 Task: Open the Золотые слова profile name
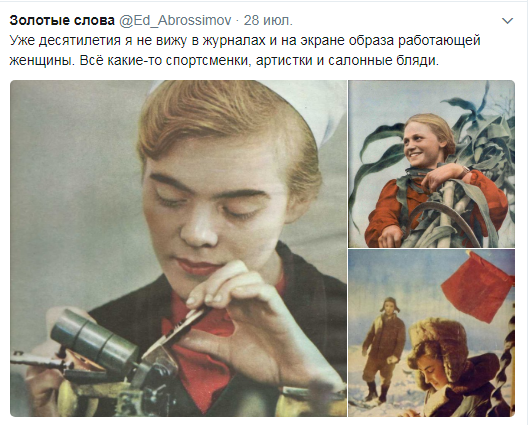[x=62, y=21]
